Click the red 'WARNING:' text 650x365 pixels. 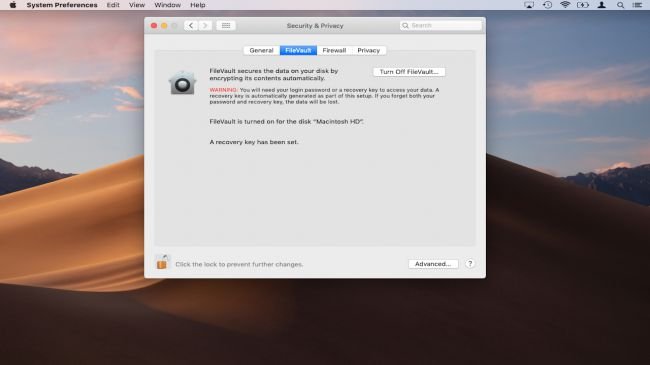click(x=223, y=90)
